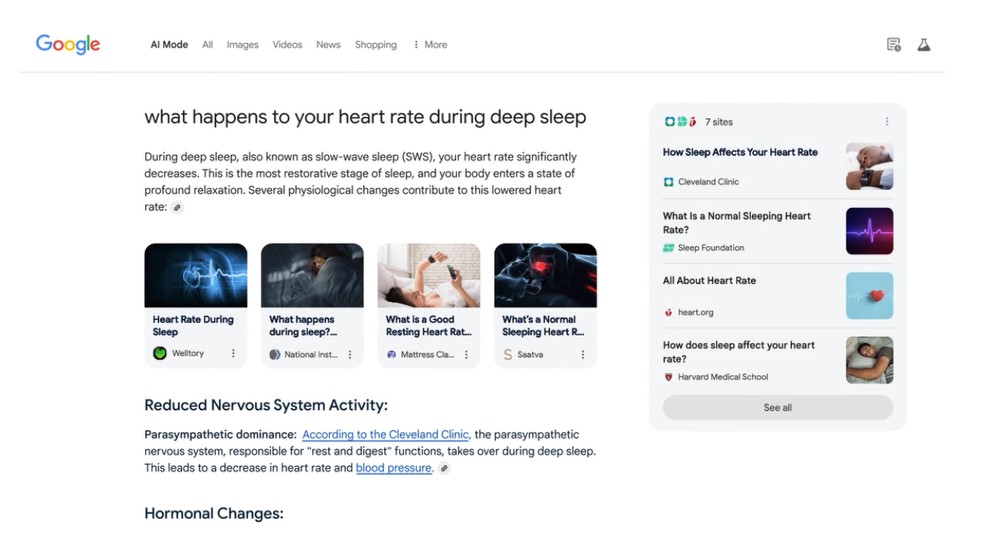Click the Google logo
The width and height of the screenshot is (984, 547).
pos(68,44)
